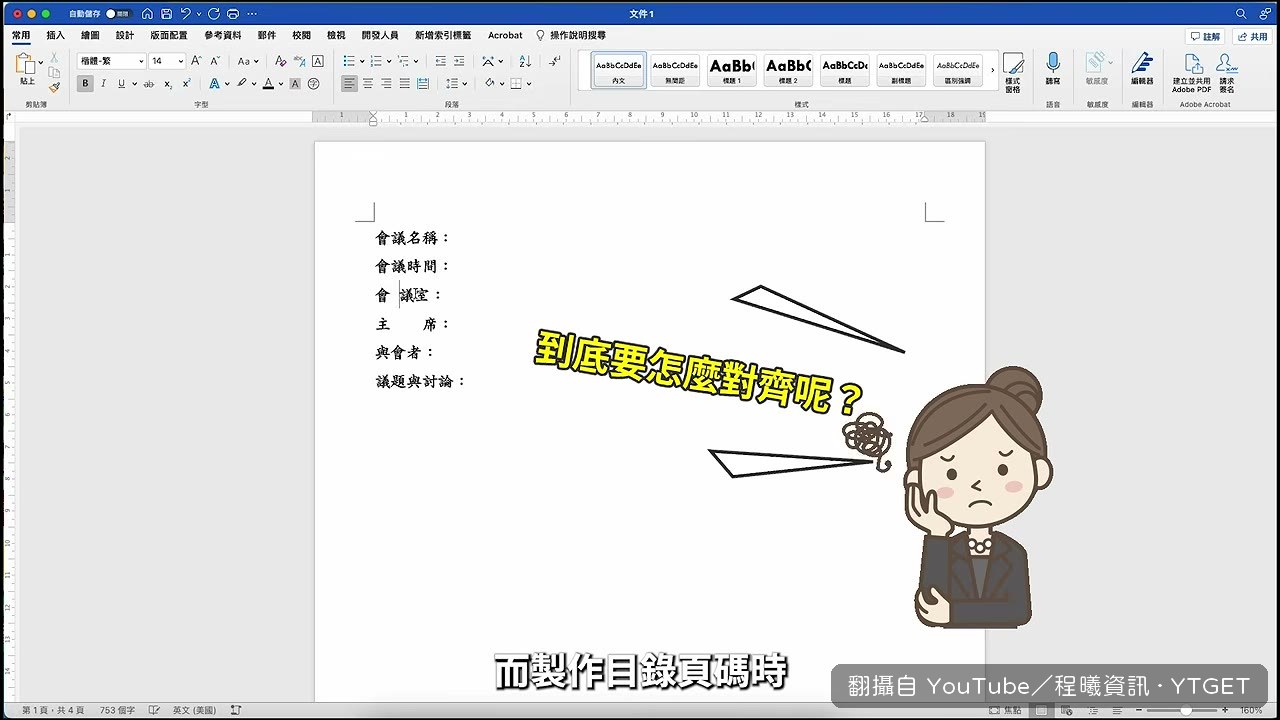Create and share Adobe PDF
This screenshot has height=720, width=1280.
pos(1192,73)
